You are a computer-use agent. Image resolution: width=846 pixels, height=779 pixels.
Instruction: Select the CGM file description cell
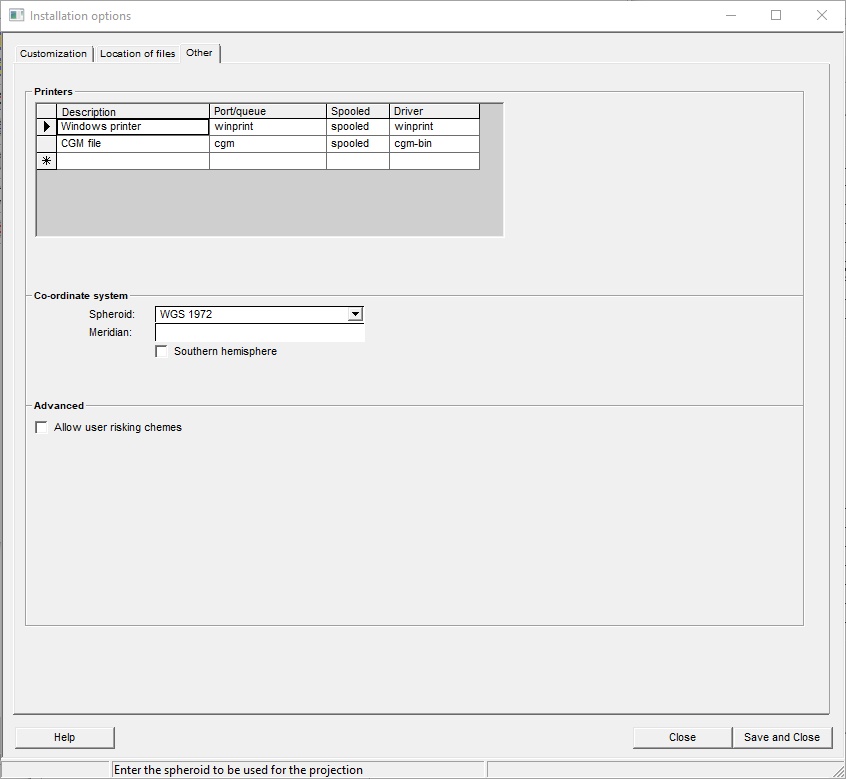coord(132,144)
